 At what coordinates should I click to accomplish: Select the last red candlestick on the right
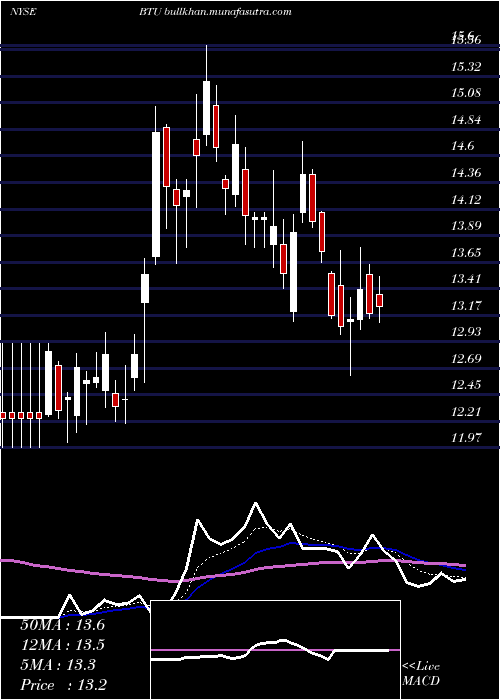click(379, 300)
